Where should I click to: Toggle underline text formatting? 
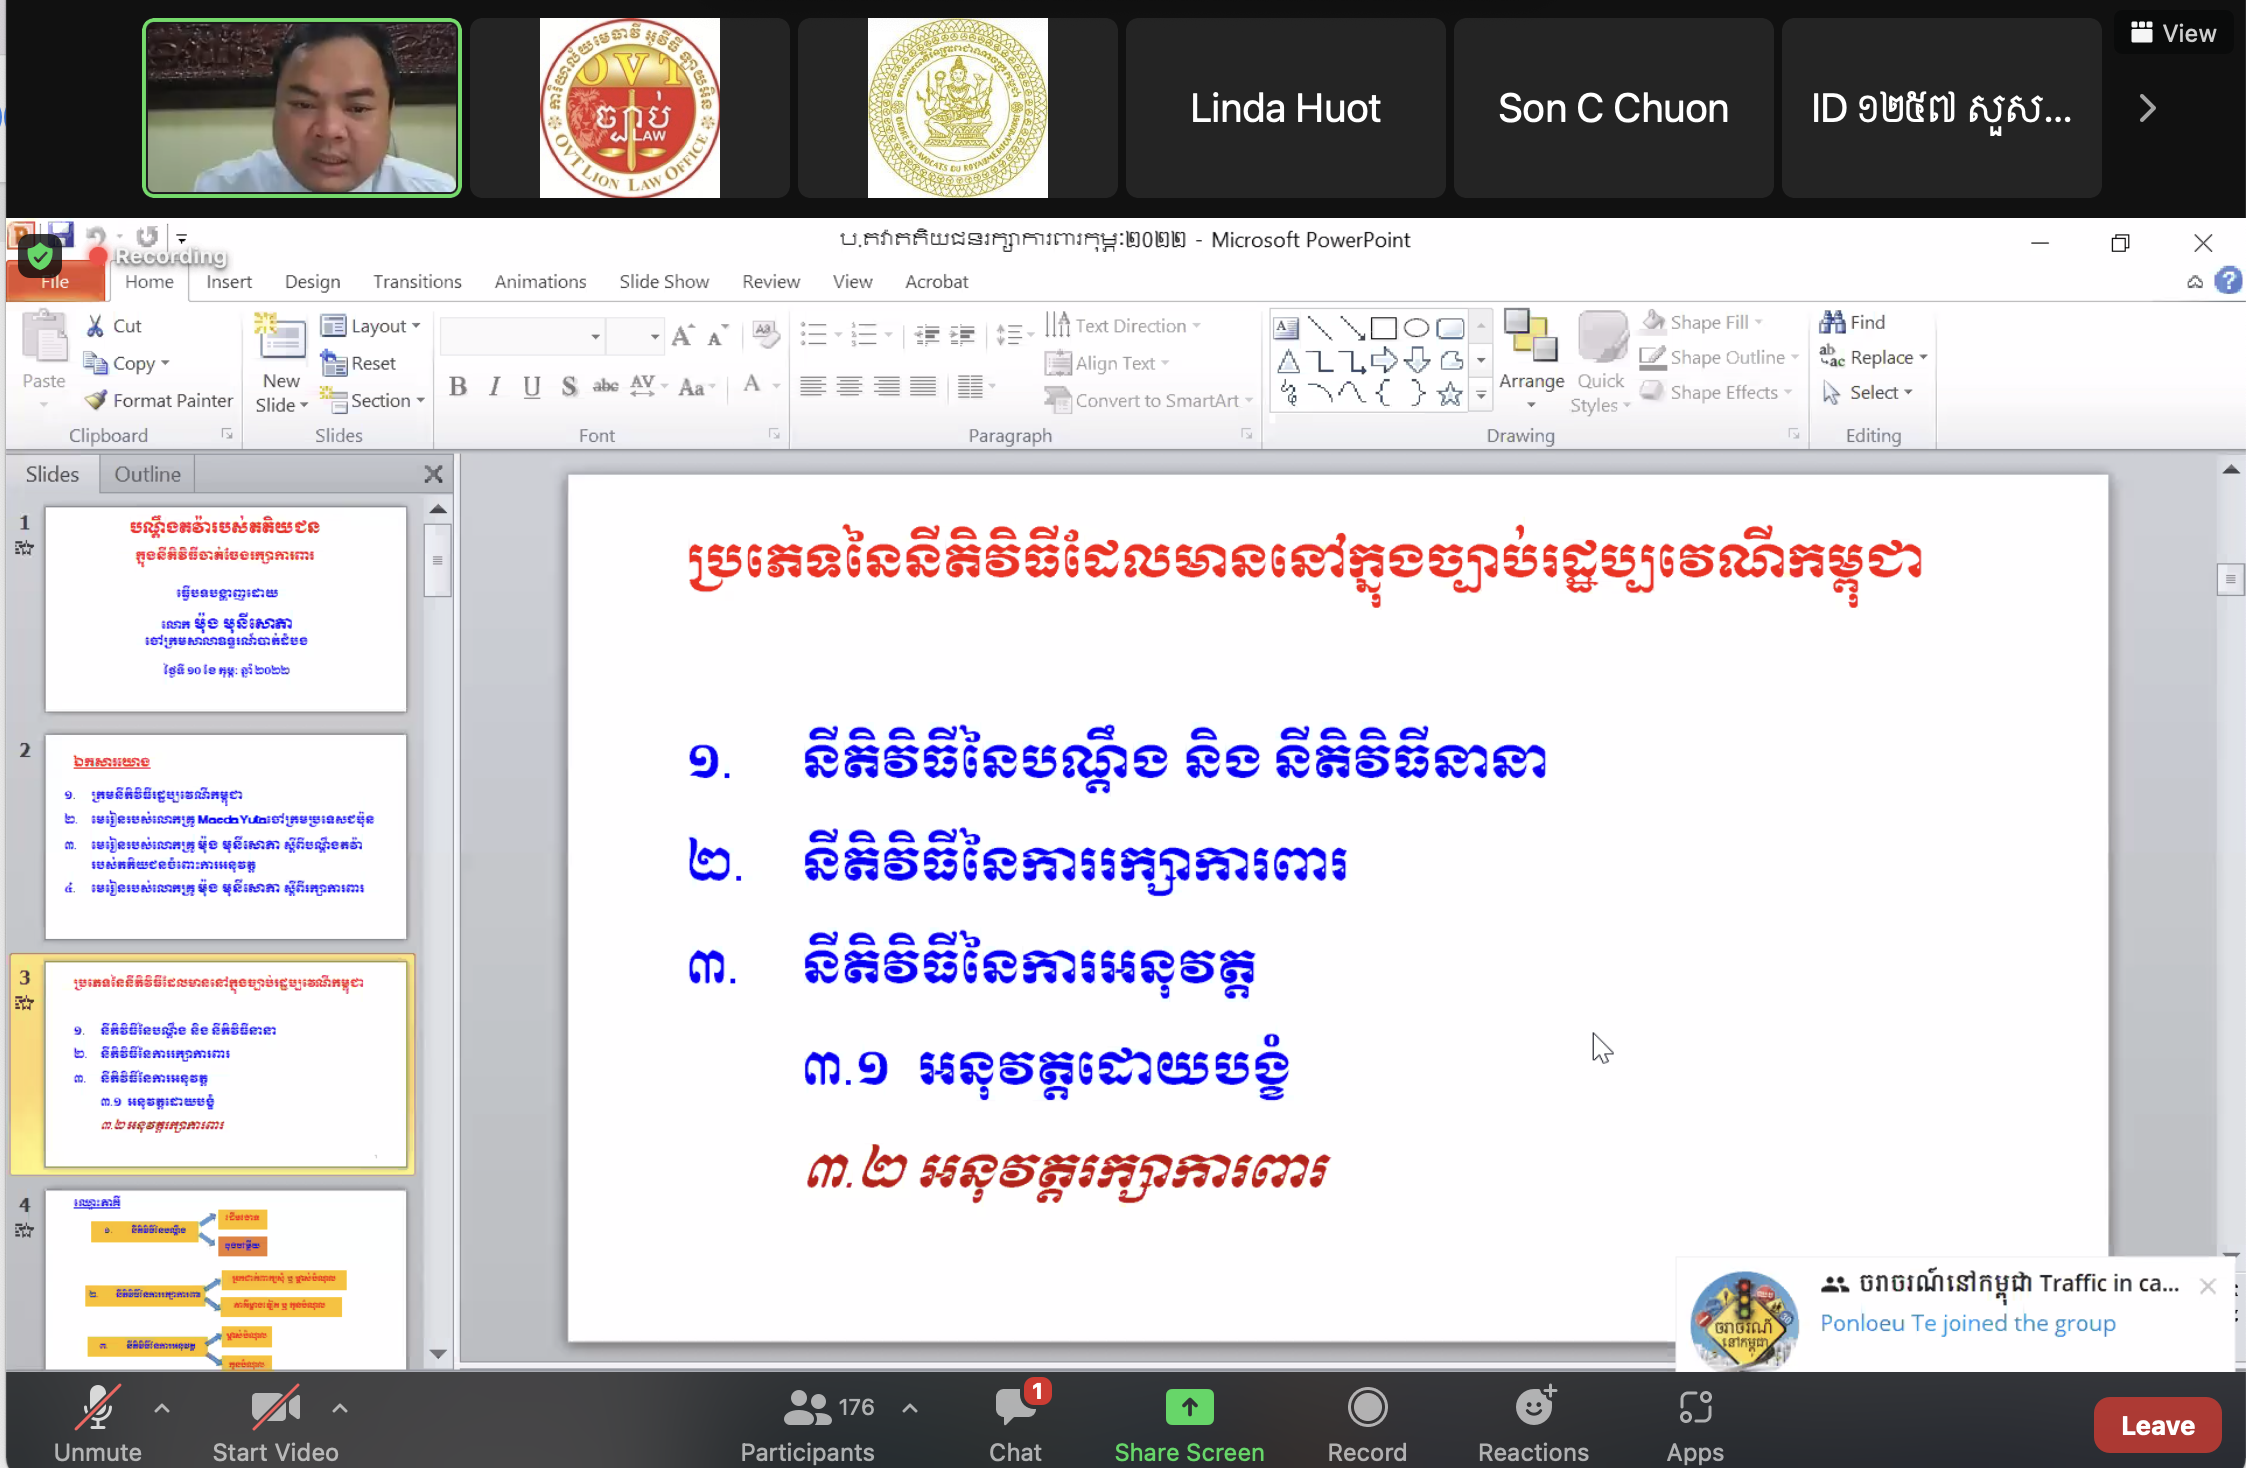(531, 387)
